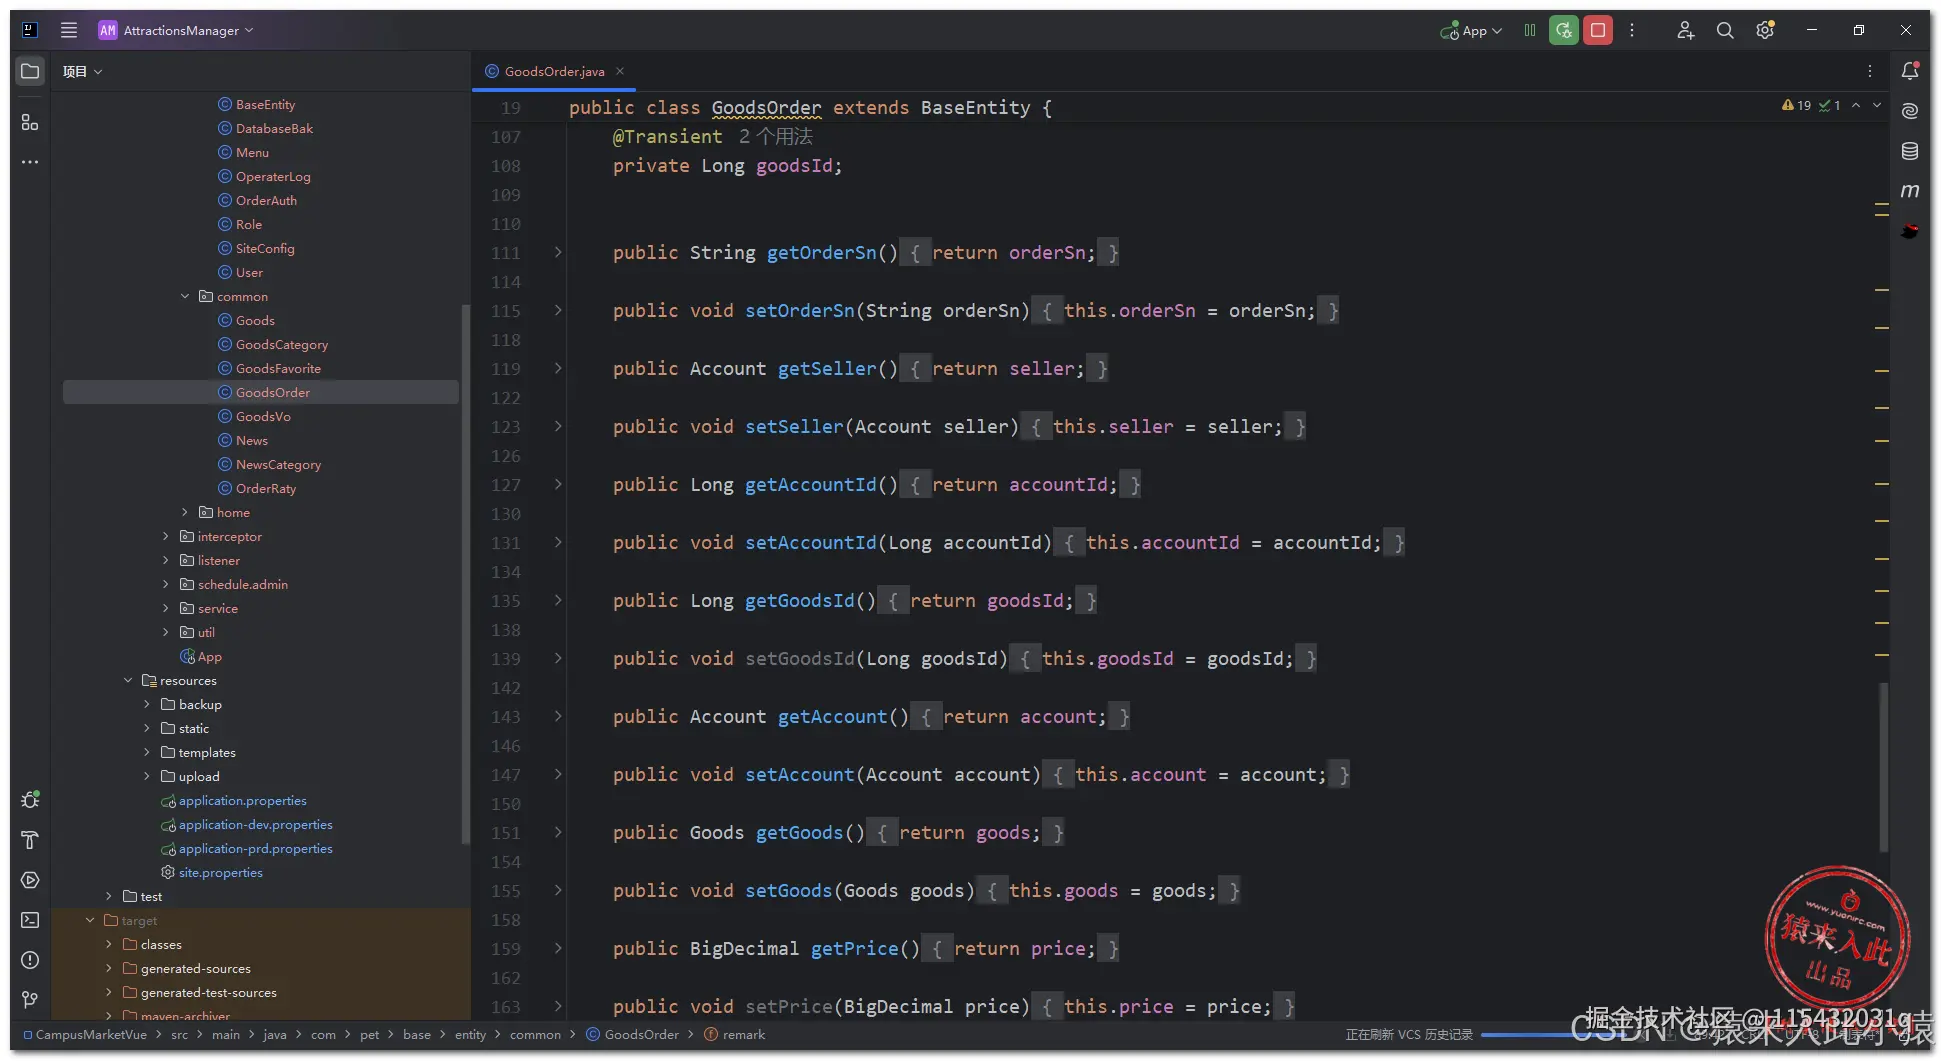Unfold the setSeller method at line 123
This screenshot has width=1941, height=1061.
[558, 426]
